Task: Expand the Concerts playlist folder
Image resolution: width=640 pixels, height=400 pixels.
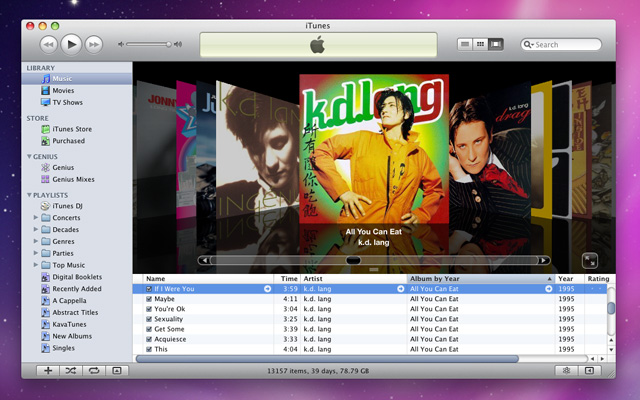Action: (36, 217)
